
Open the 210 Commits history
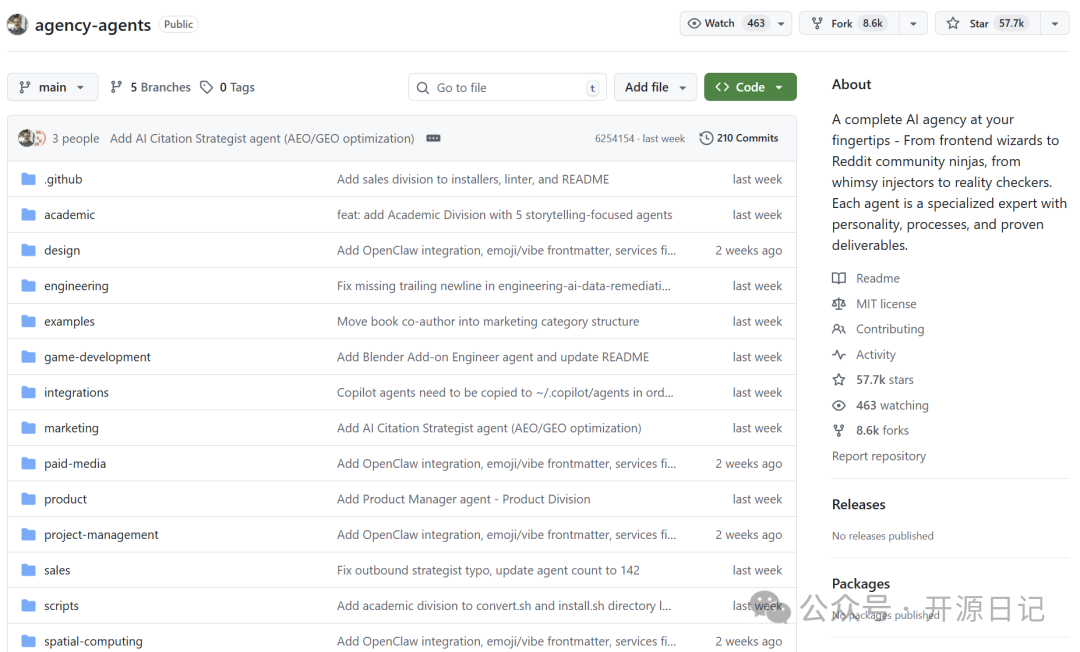pos(747,137)
